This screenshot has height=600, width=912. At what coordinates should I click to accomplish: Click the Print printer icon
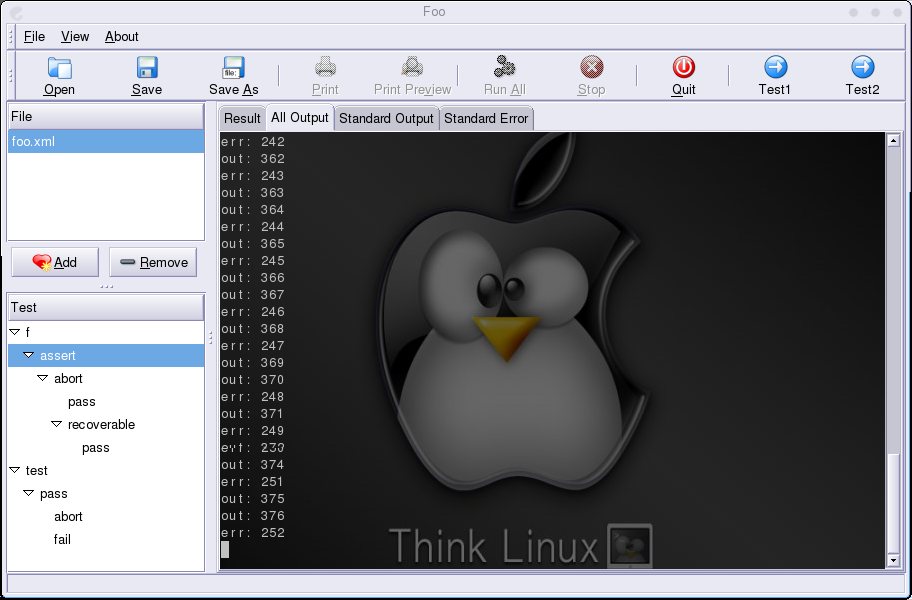point(325,67)
